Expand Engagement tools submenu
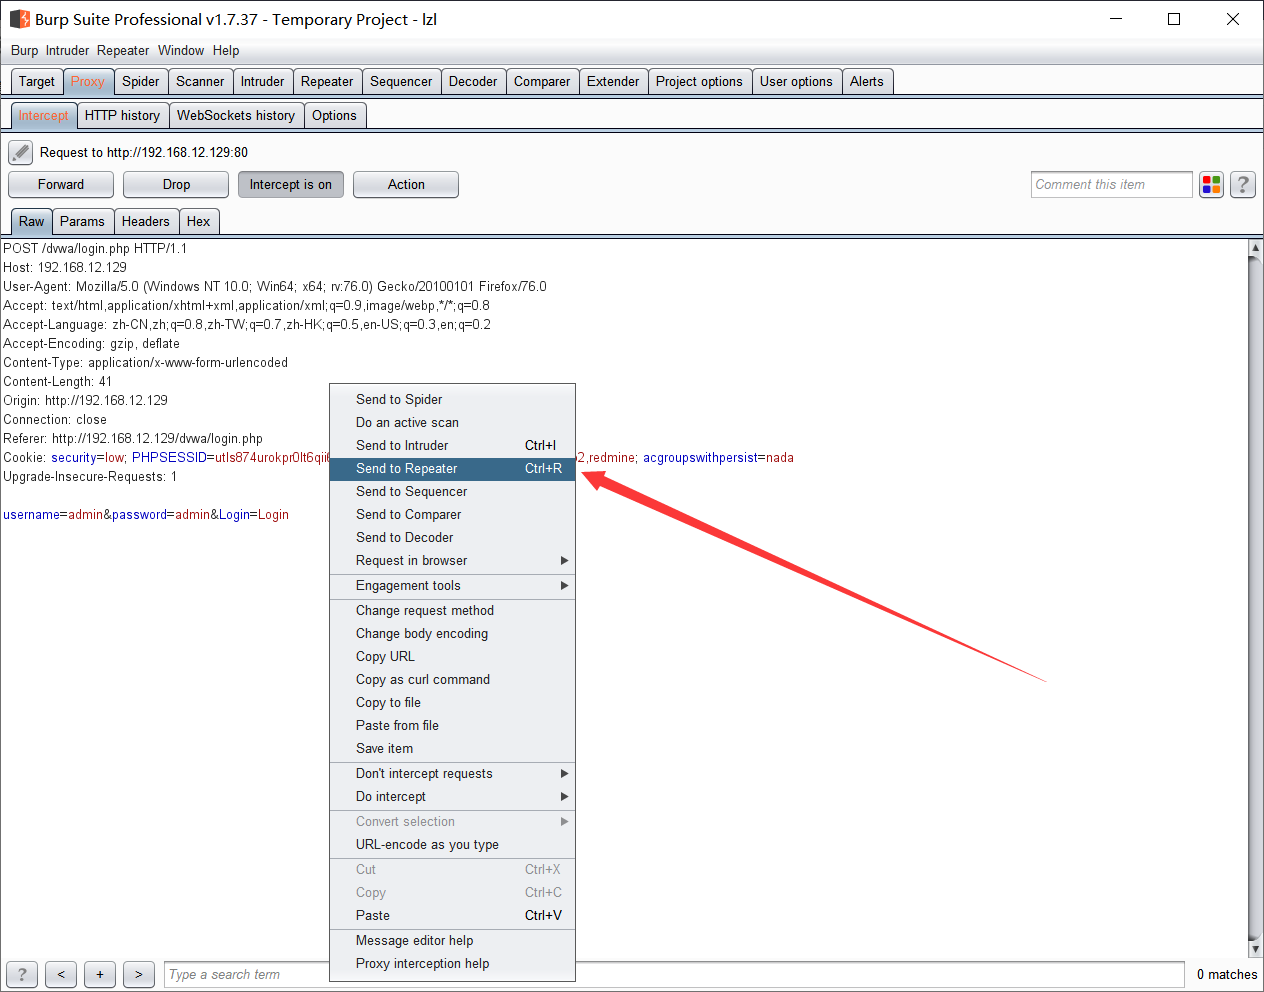 pyautogui.click(x=452, y=585)
